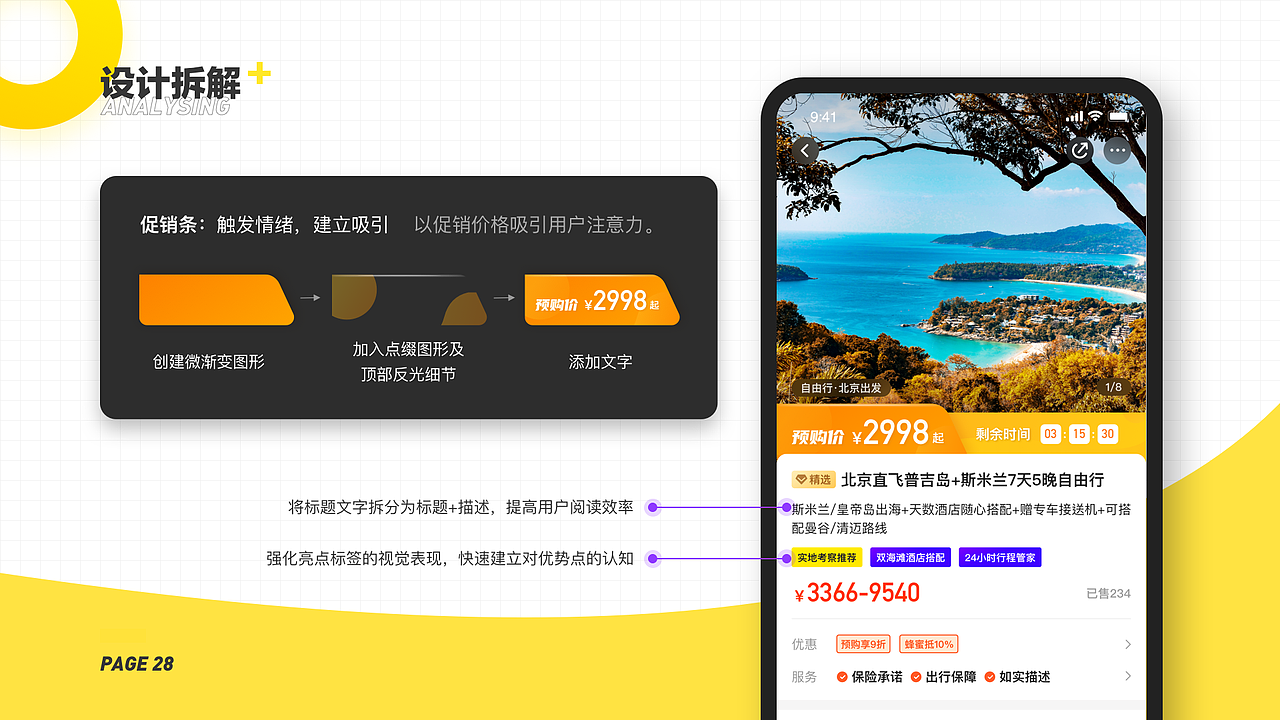
Task: Click the 蜂蜜抵10% coupon tag
Action: click(x=928, y=645)
